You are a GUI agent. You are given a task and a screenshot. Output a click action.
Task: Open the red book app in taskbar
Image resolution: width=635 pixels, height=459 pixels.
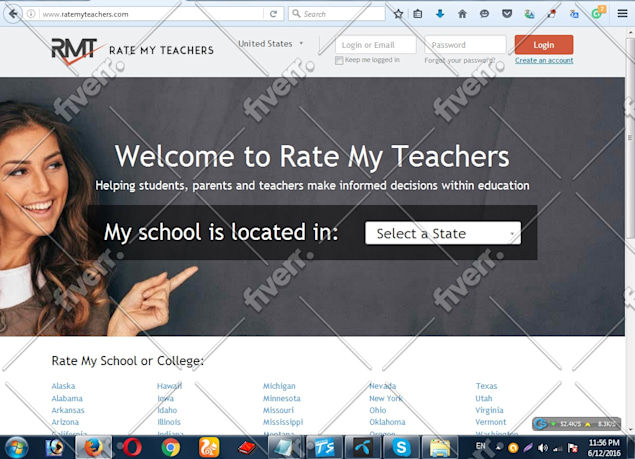tap(247, 448)
